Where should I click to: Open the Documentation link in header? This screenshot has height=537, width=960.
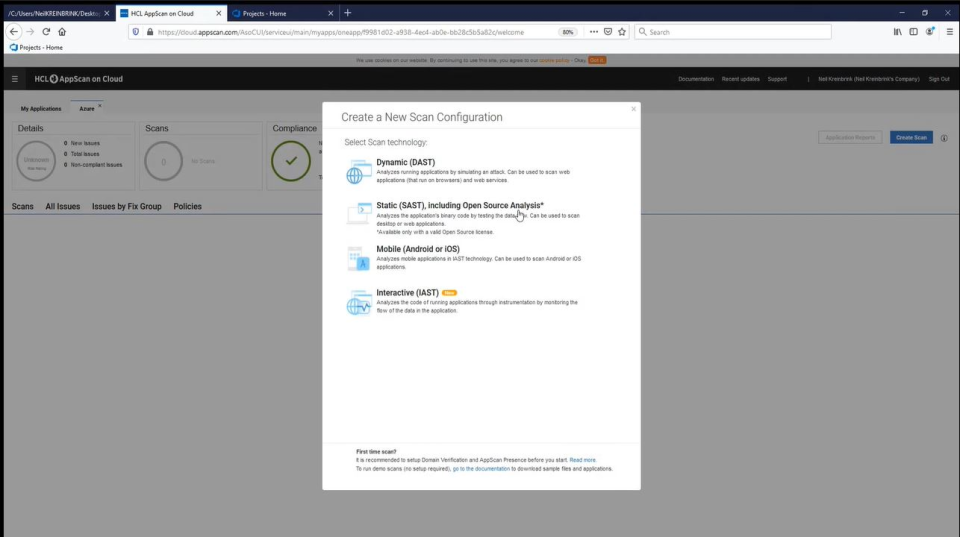(x=696, y=79)
